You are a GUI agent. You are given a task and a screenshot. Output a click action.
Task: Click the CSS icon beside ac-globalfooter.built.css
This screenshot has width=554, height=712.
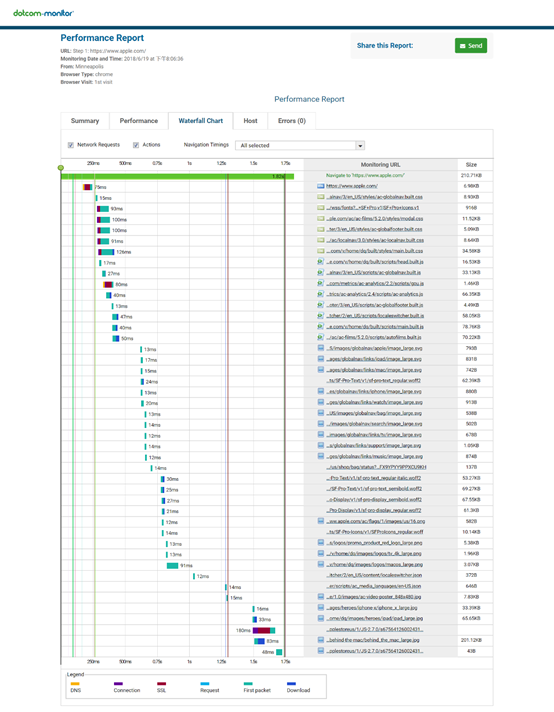[321, 229]
